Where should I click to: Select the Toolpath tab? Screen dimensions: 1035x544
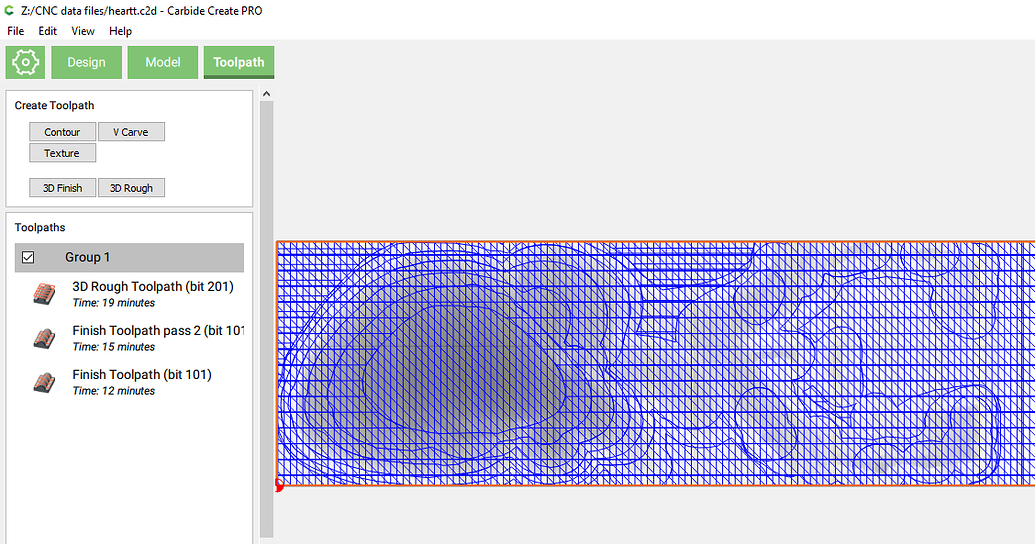click(x=239, y=63)
